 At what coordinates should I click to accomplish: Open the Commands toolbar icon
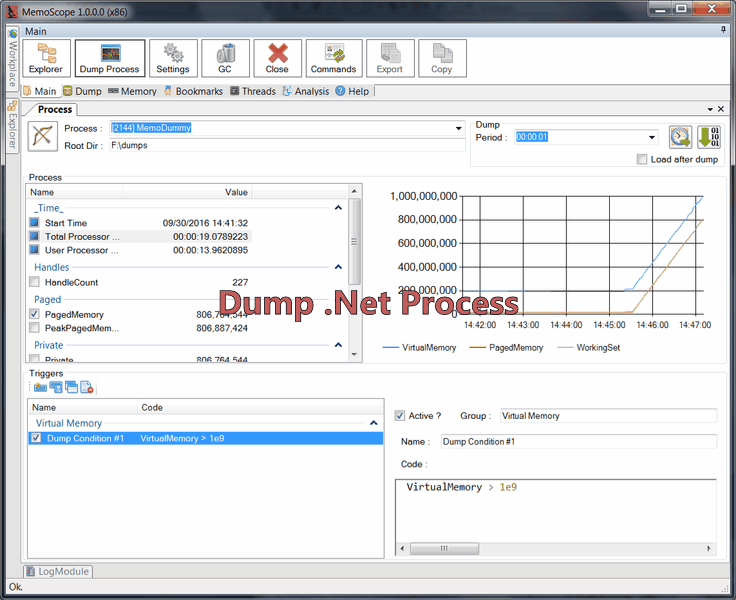coord(333,59)
